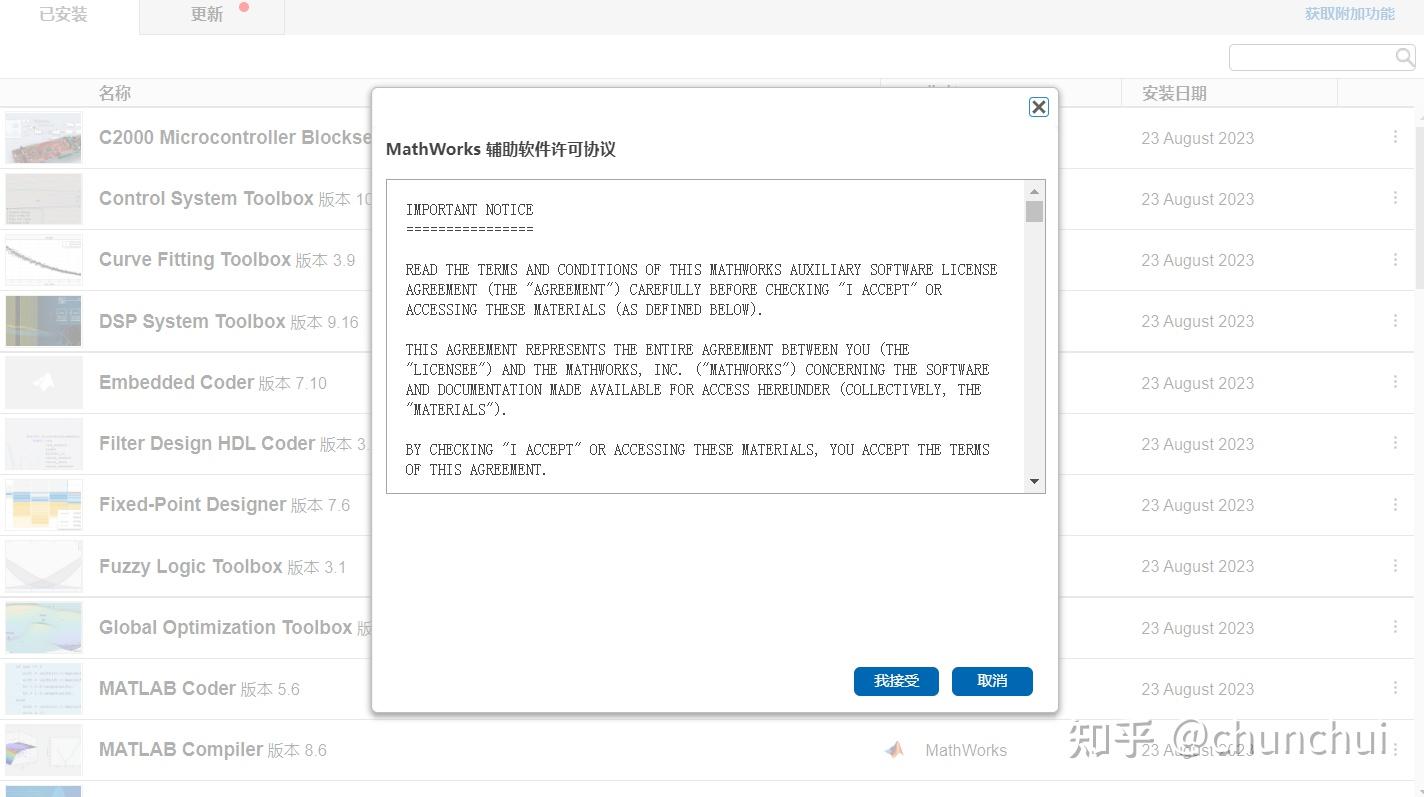The image size is (1424, 797).
Task: Click the Fuzzy Logic Toolbox curve icon
Action: 43,566
